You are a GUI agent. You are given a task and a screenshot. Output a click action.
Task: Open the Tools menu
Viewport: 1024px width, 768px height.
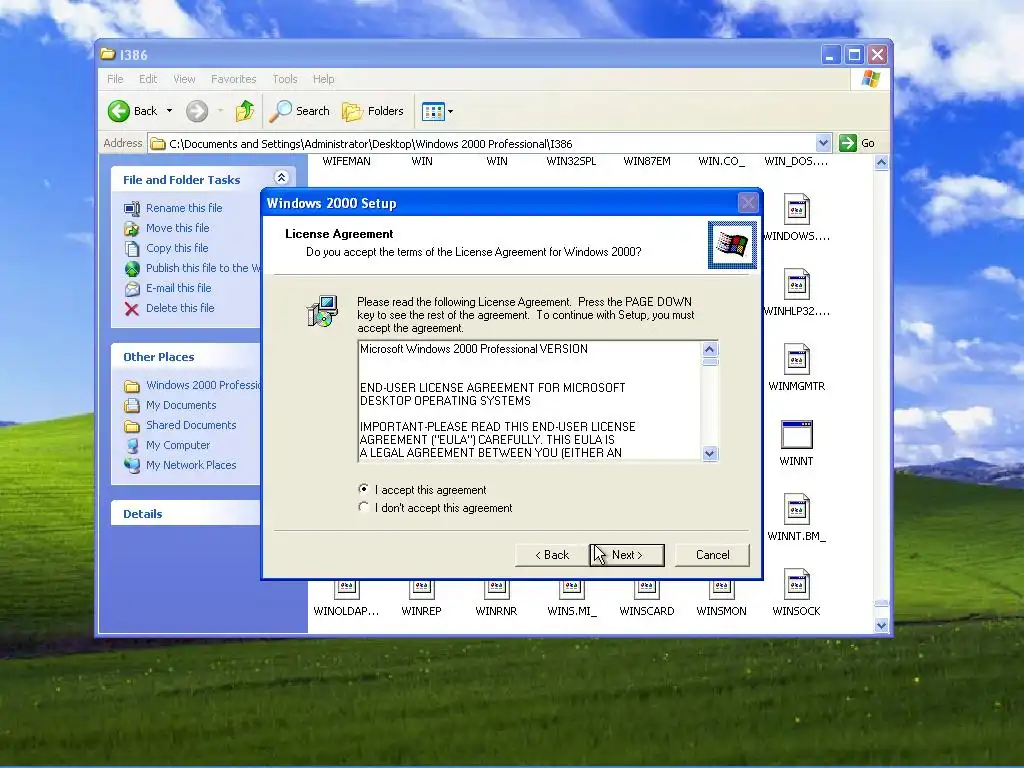[285, 79]
